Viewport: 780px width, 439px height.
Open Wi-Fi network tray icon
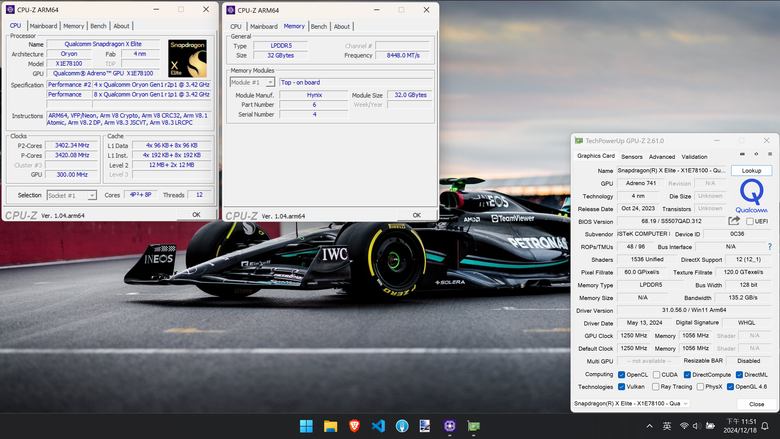[x=684, y=426]
